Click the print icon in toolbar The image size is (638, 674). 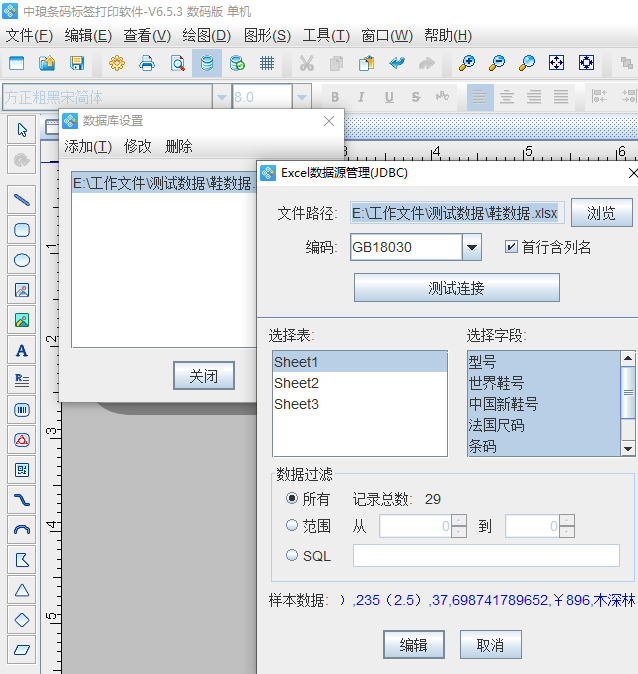pyautogui.click(x=147, y=63)
